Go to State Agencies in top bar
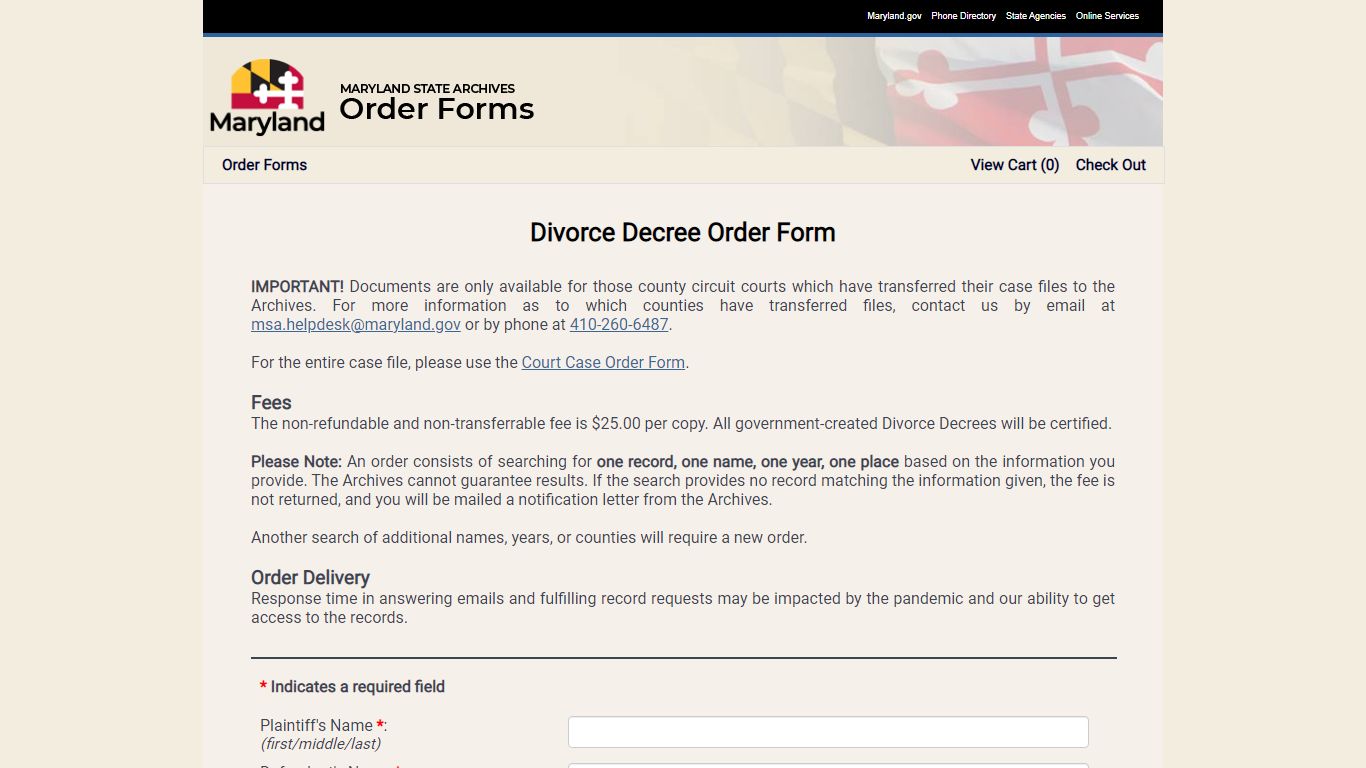Image resolution: width=1366 pixels, height=768 pixels. tap(1036, 16)
